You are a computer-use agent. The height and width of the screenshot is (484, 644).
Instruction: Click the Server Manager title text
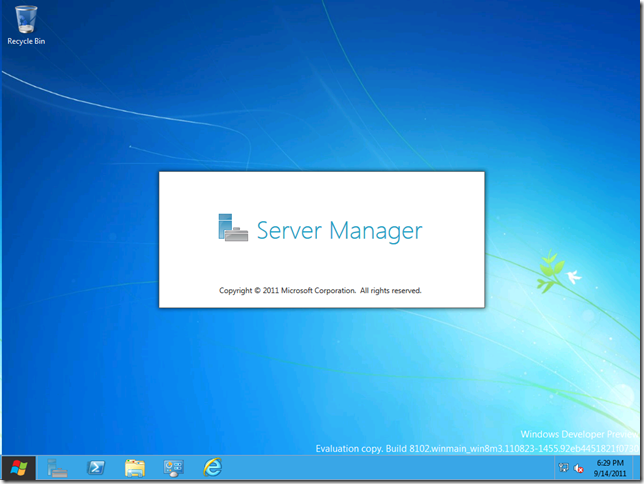(339, 230)
